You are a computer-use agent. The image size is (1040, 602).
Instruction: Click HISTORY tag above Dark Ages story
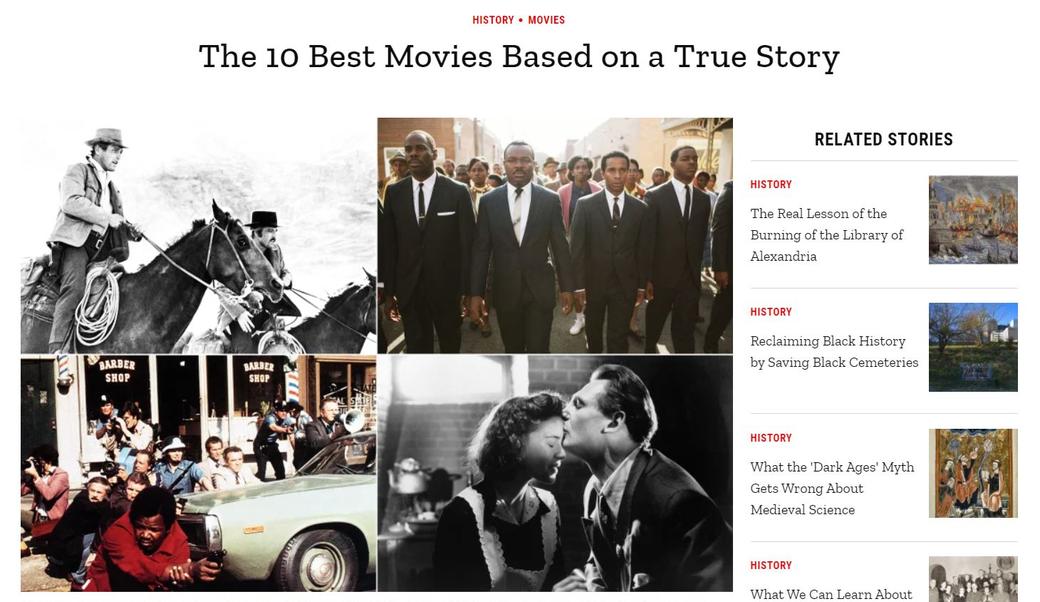pyautogui.click(x=771, y=438)
